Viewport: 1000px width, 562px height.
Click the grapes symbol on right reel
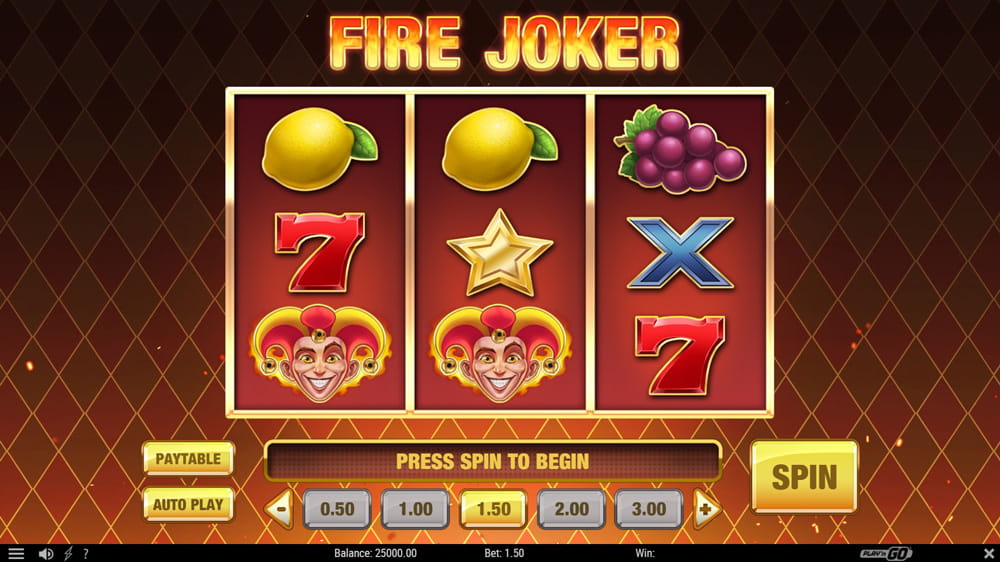680,150
